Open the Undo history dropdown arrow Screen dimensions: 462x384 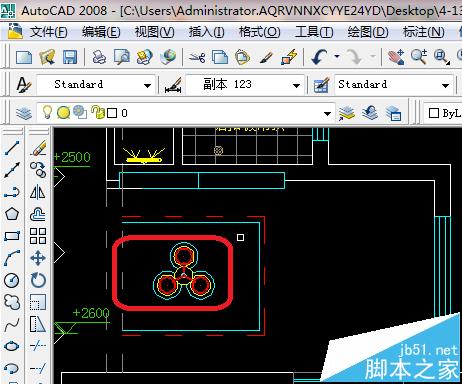(x=337, y=57)
